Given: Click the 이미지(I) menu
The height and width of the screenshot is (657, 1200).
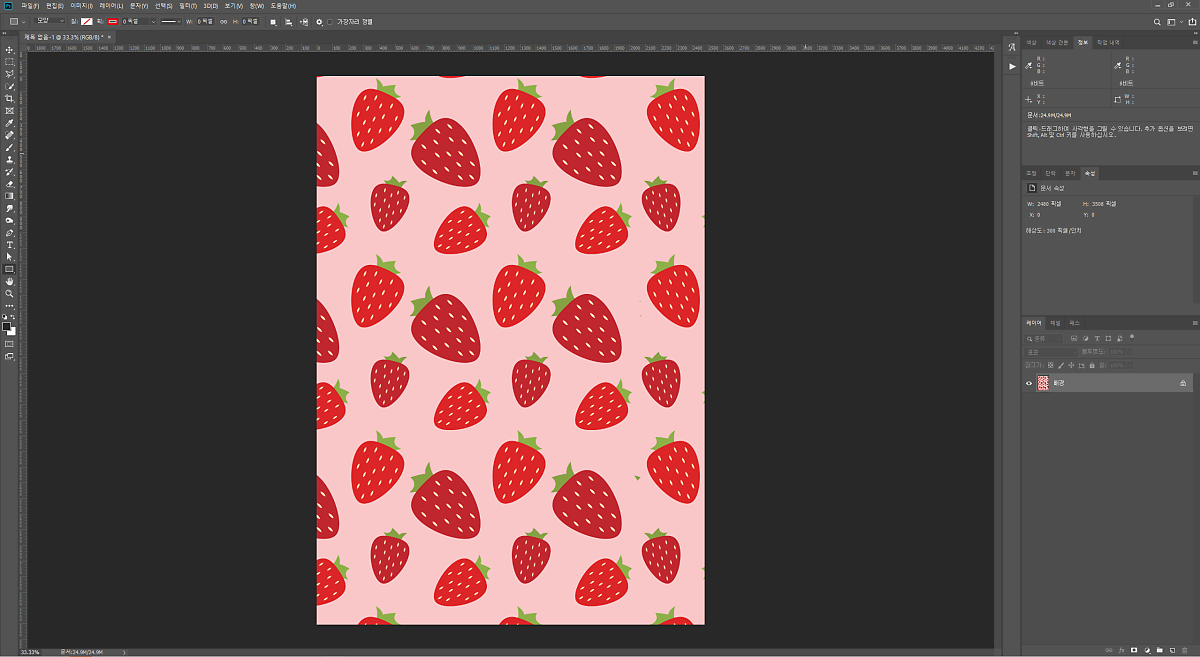Looking at the screenshot, I should [x=80, y=6].
